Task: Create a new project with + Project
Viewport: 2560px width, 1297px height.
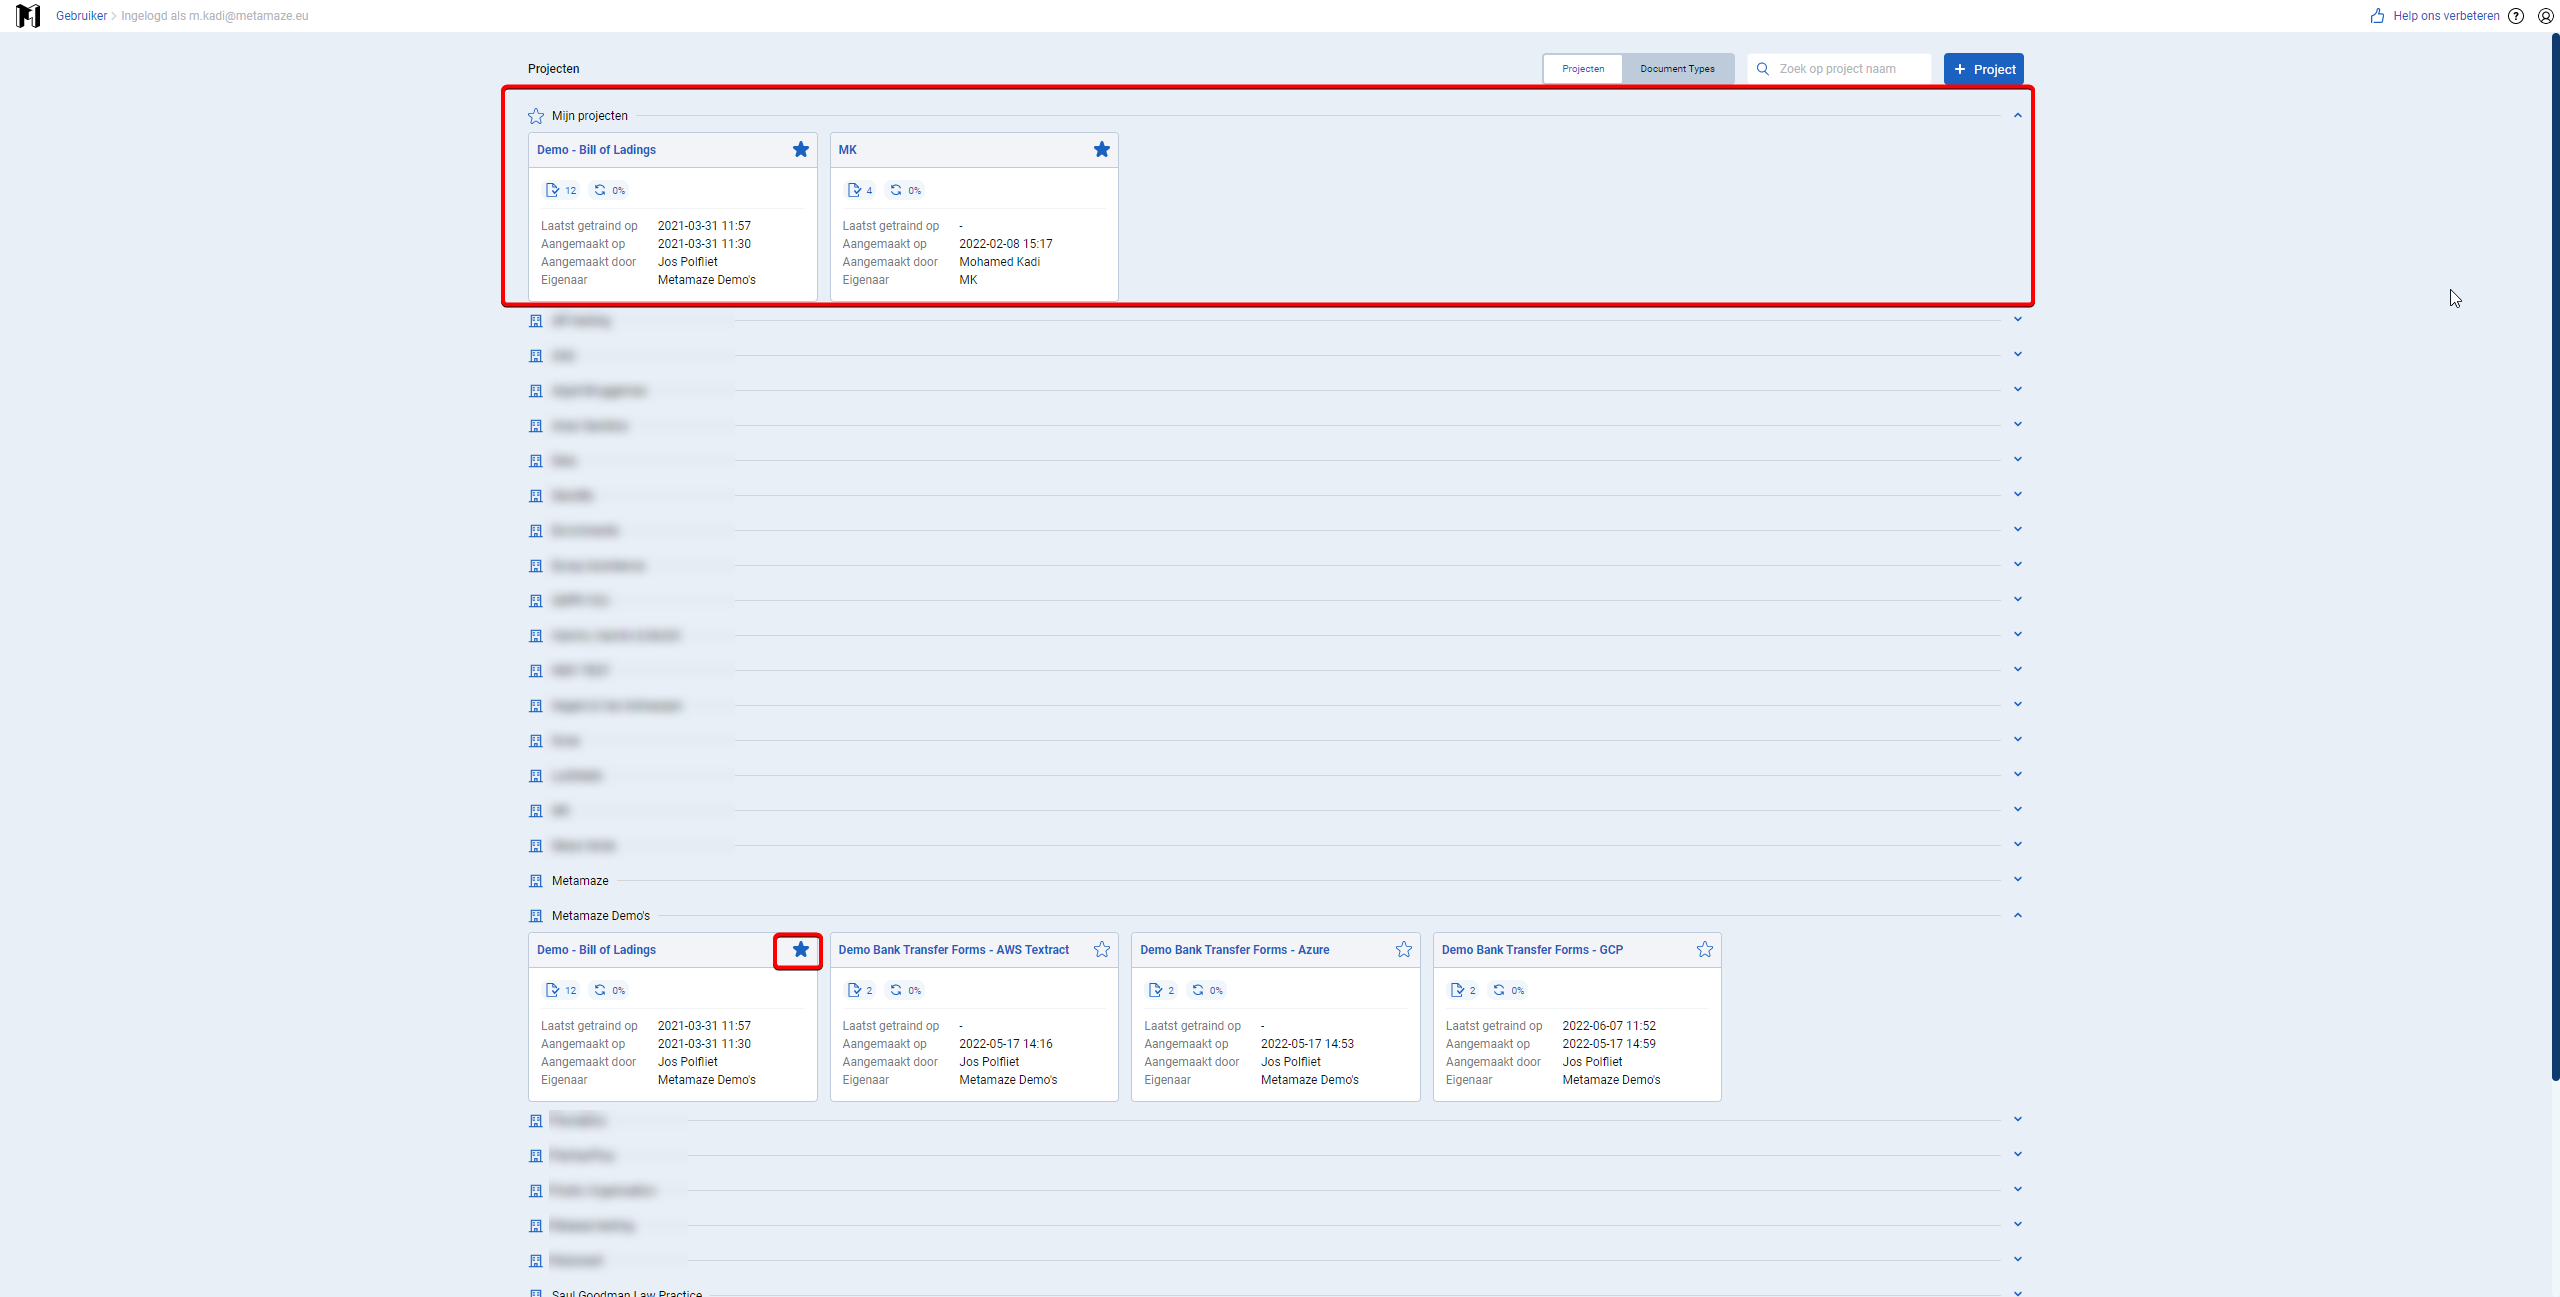Action: (x=1984, y=69)
